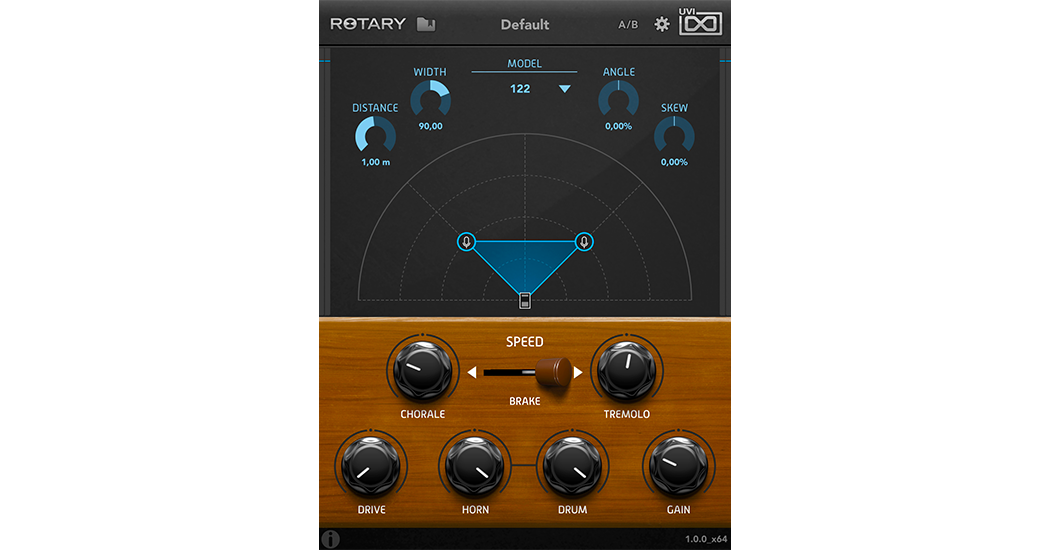Screen dimensions: 1050x550
Task: Click the Gain knob
Action: (678, 466)
